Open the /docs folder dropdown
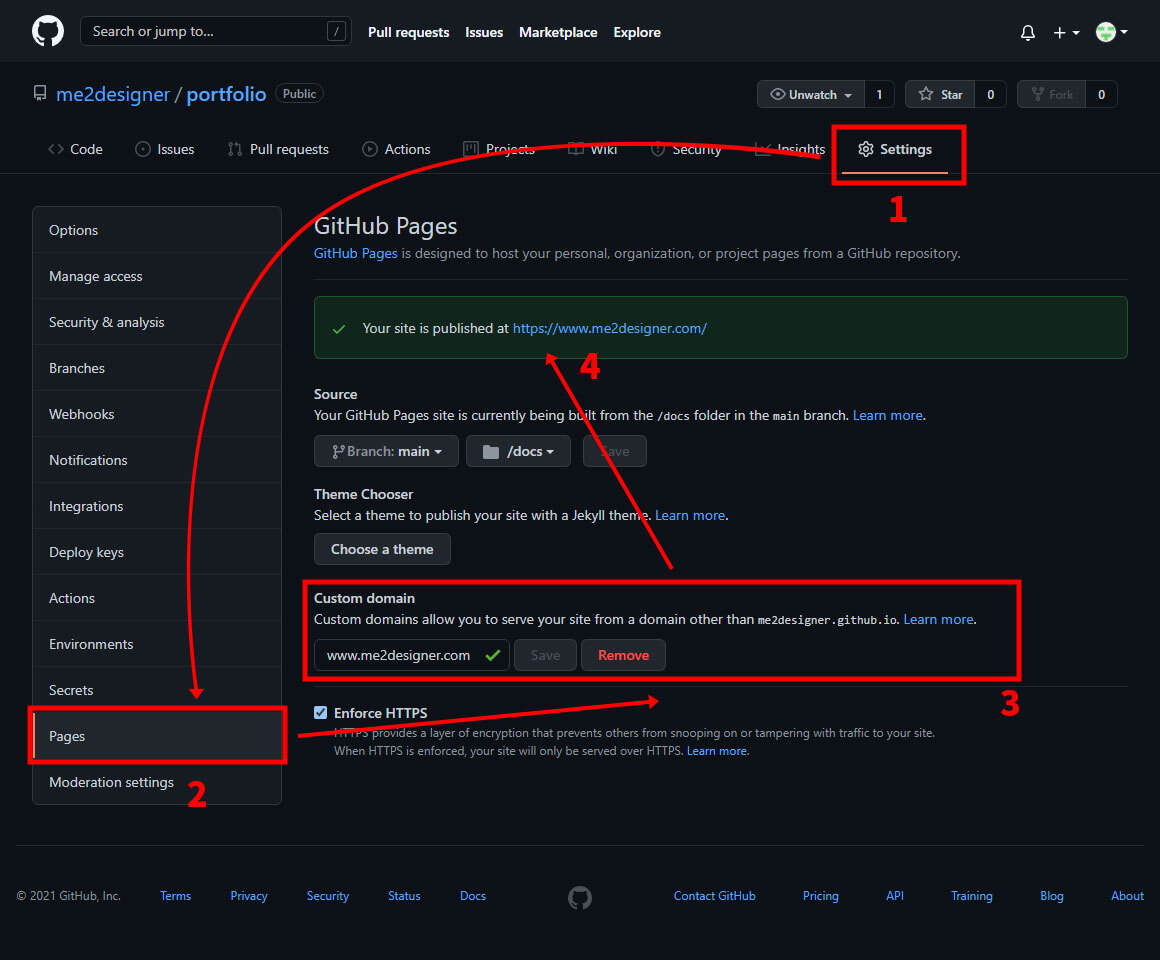1160x960 pixels. pyautogui.click(x=518, y=451)
